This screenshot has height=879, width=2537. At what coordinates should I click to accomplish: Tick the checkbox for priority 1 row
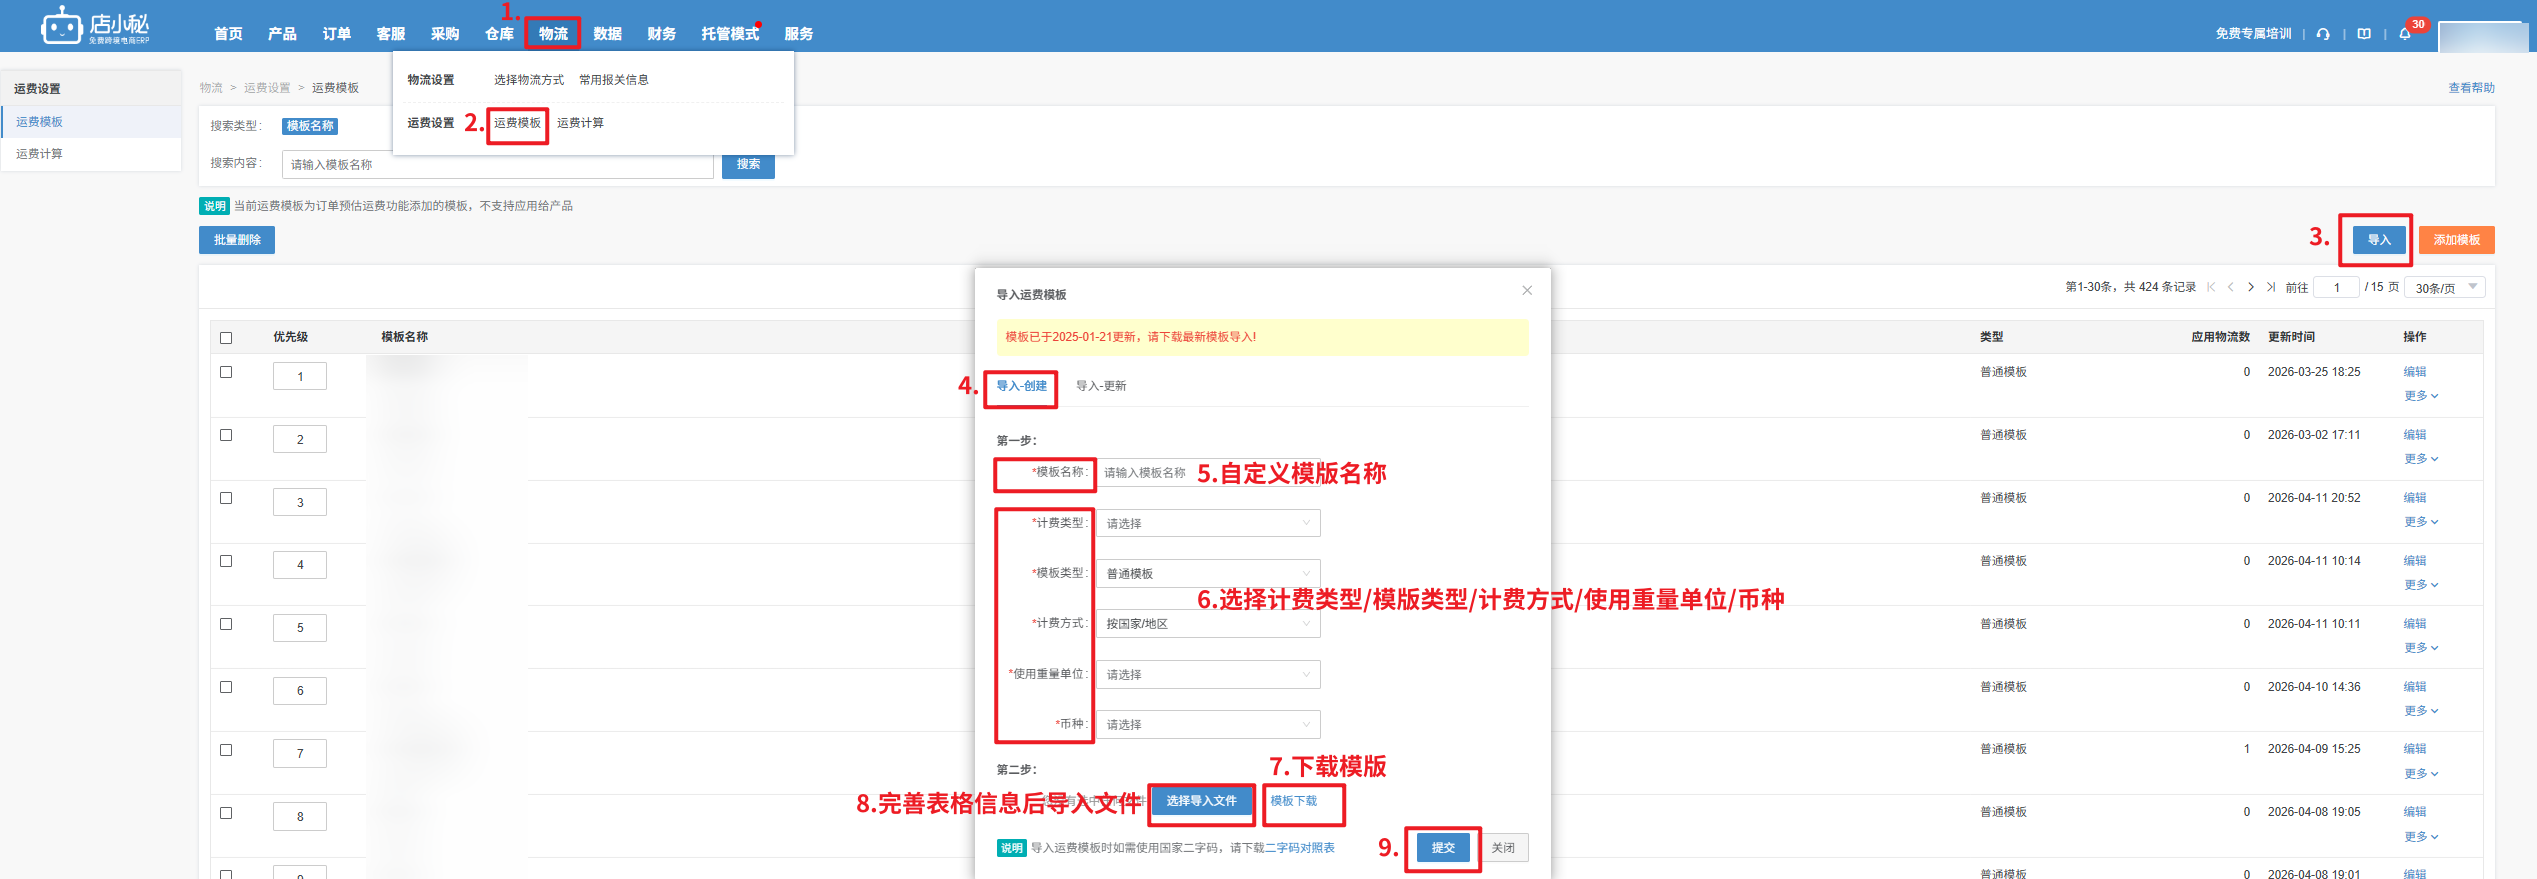[226, 372]
